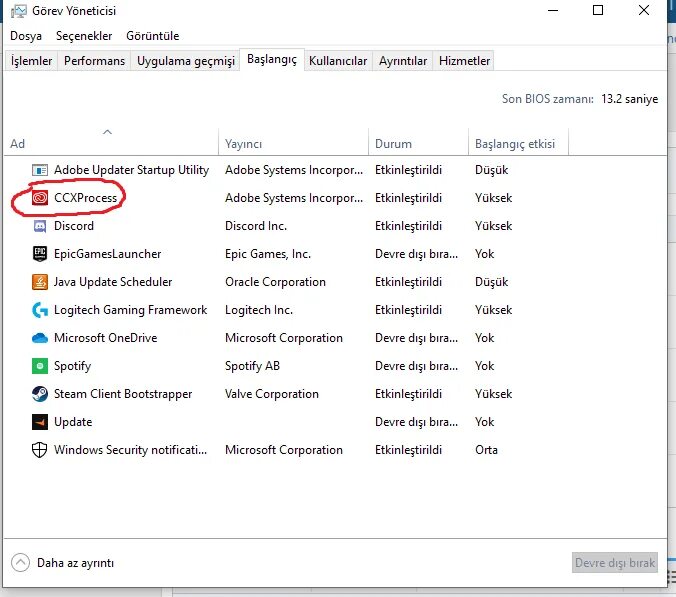
Task: Click the Orta startup impact value
Action: pos(486,450)
